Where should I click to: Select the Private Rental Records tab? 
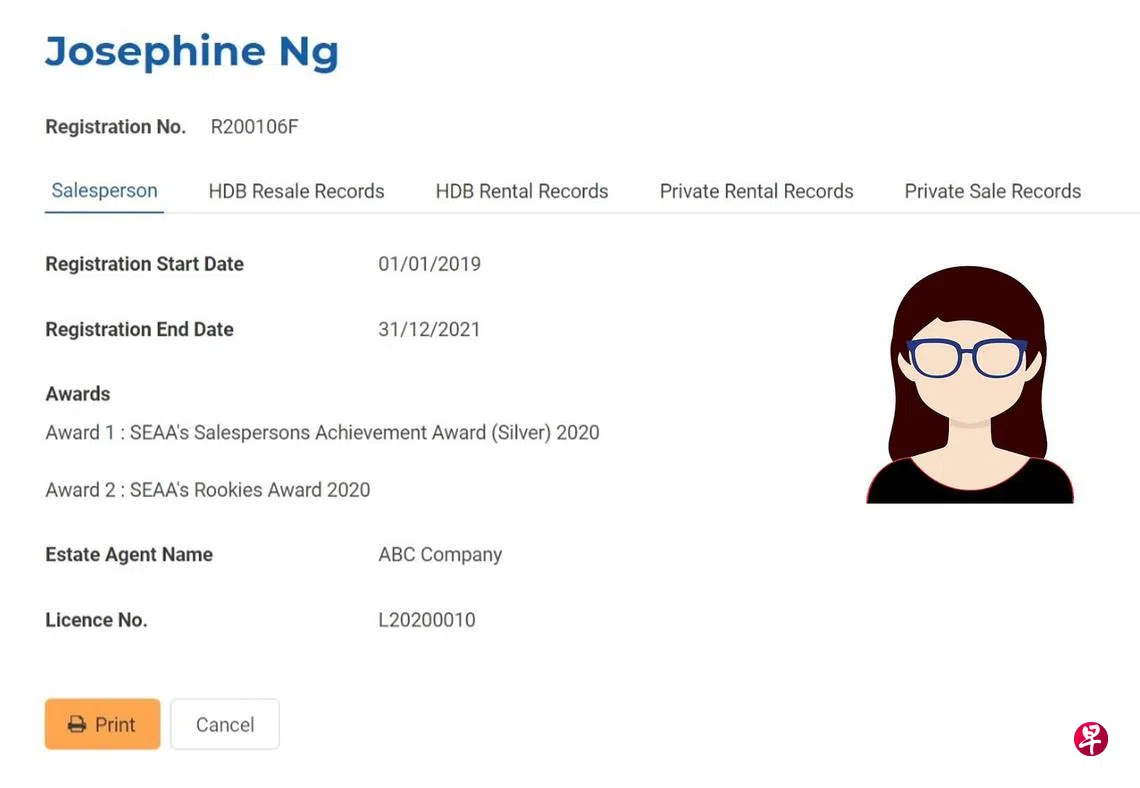coord(756,191)
